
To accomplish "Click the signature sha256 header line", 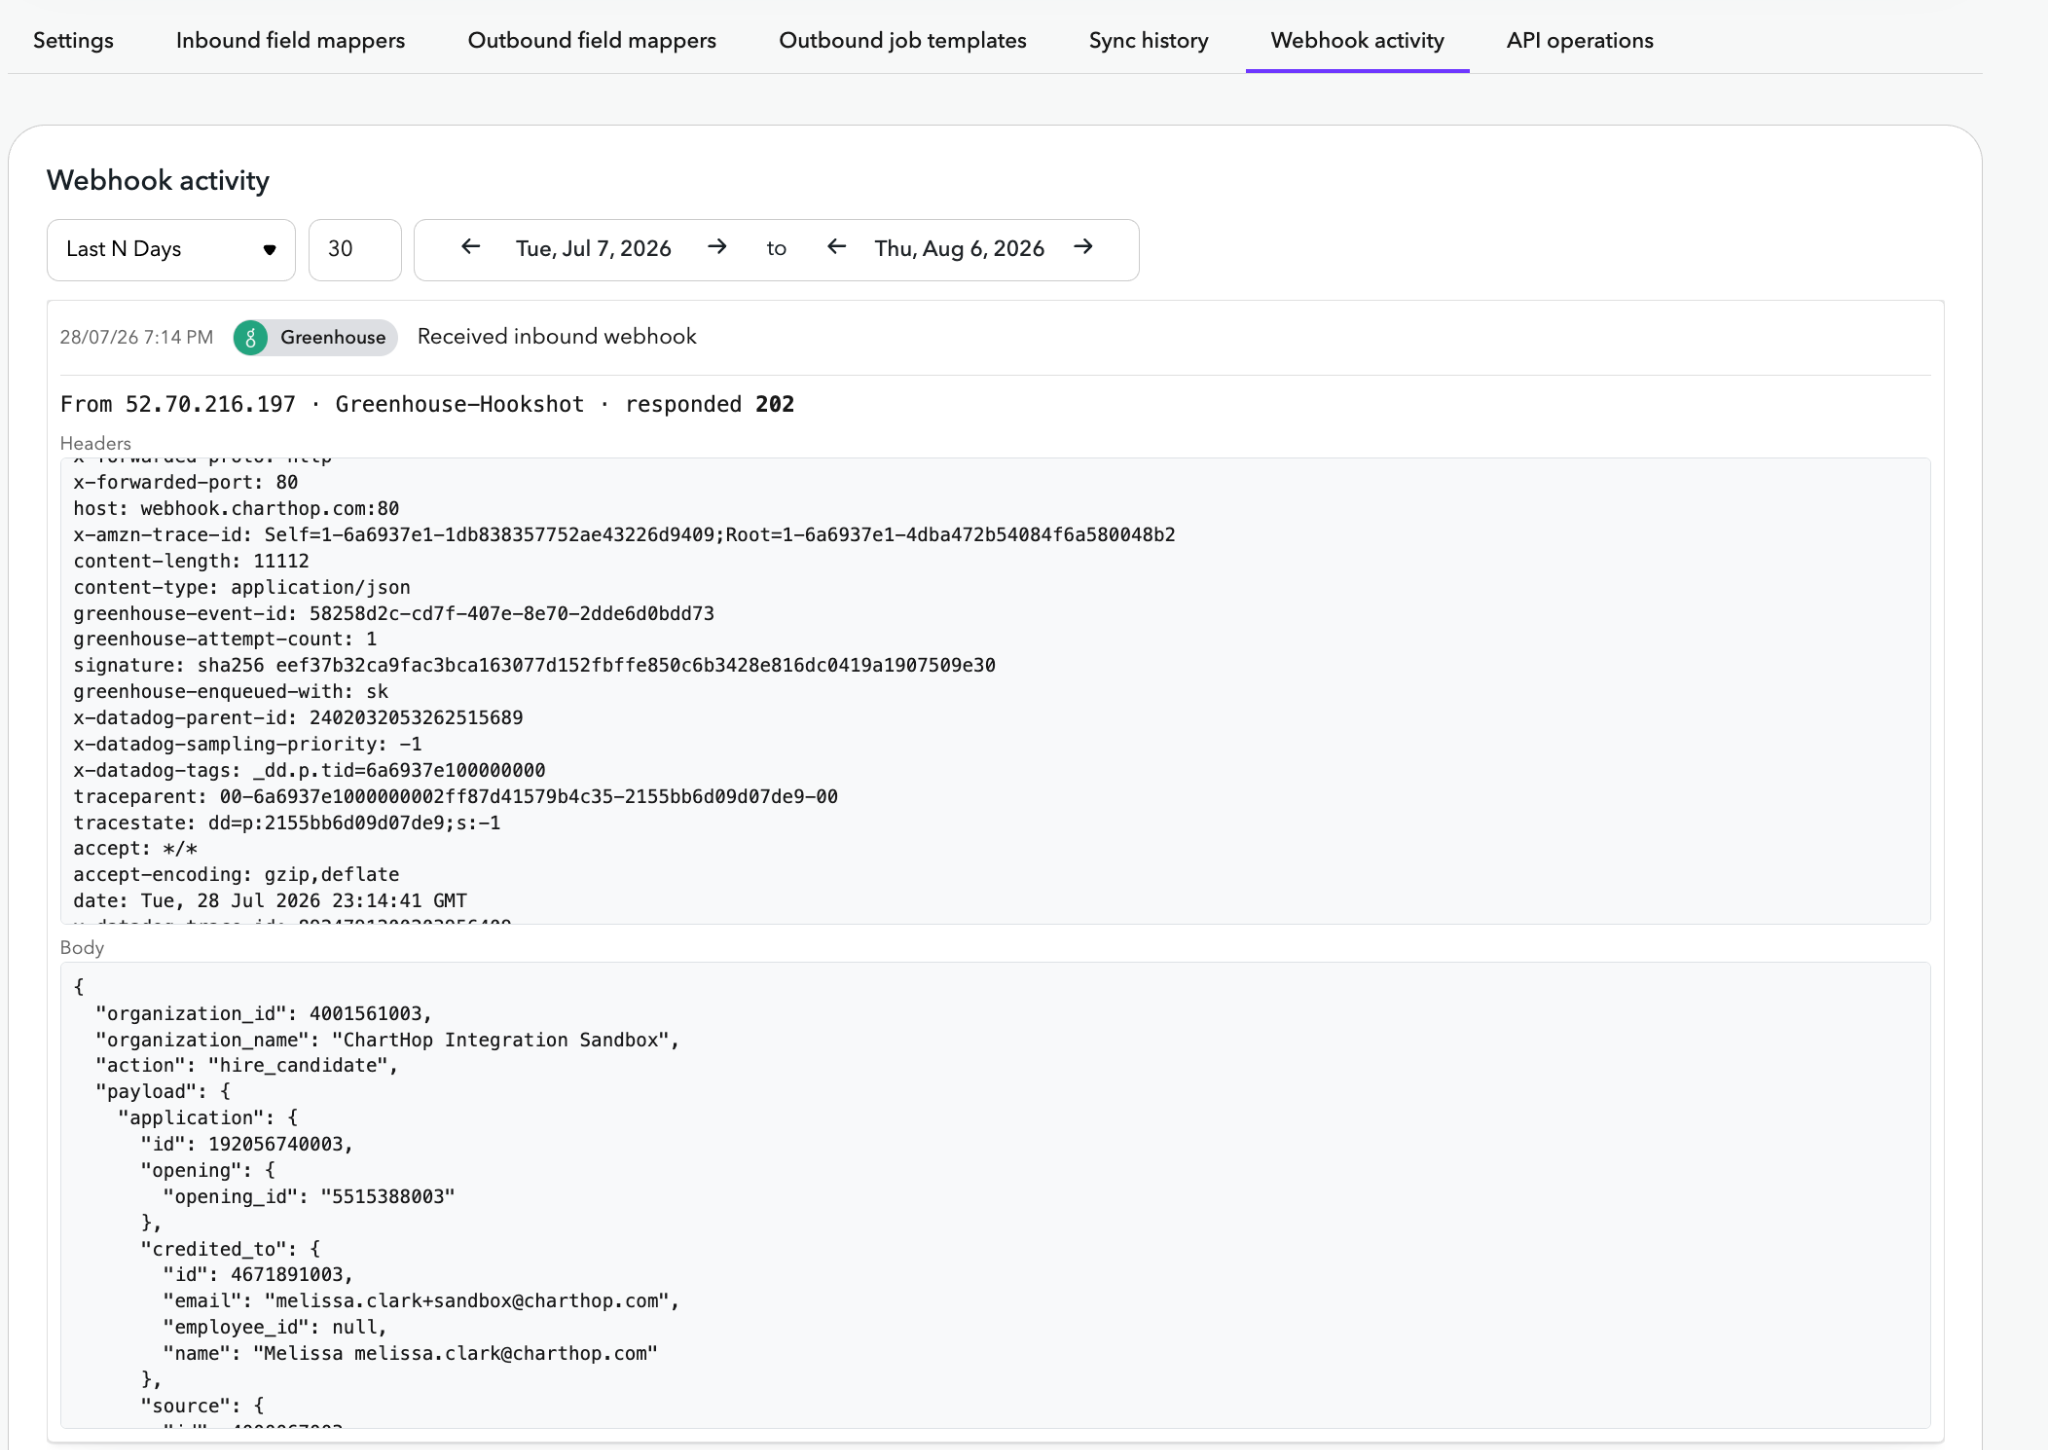I will pyautogui.click(x=534, y=665).
